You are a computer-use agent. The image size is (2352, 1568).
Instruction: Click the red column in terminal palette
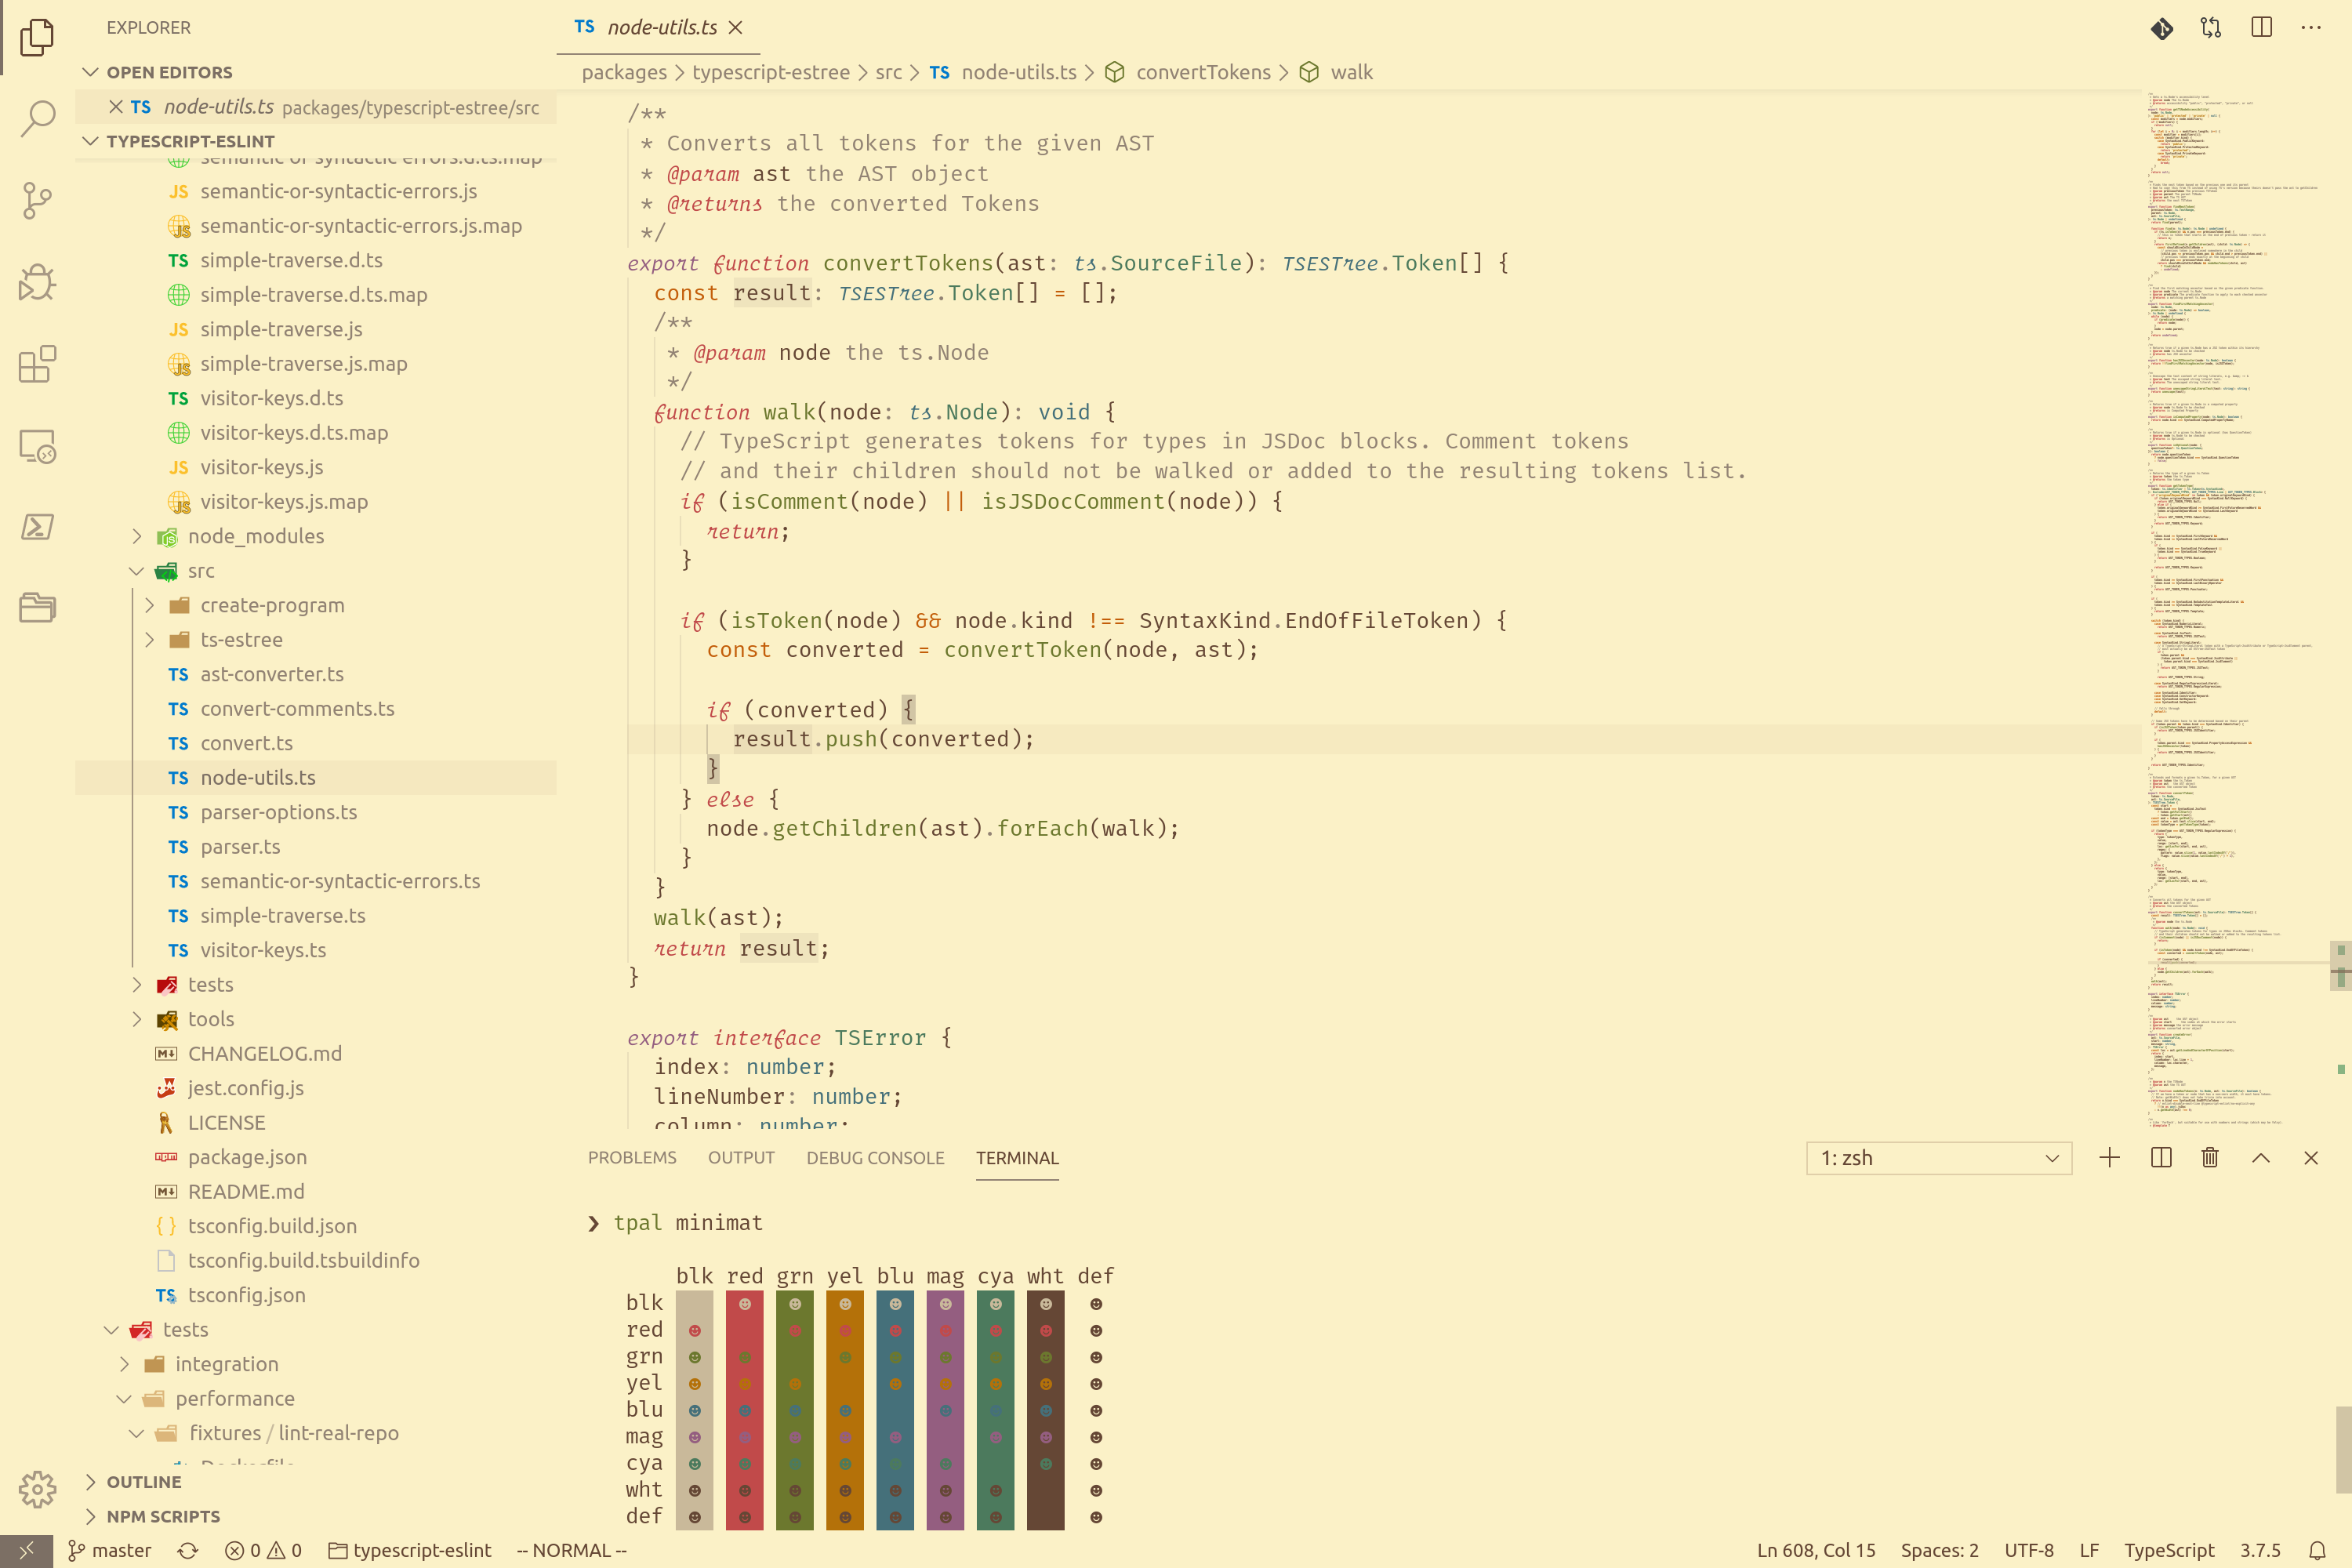click(744, 1410)
